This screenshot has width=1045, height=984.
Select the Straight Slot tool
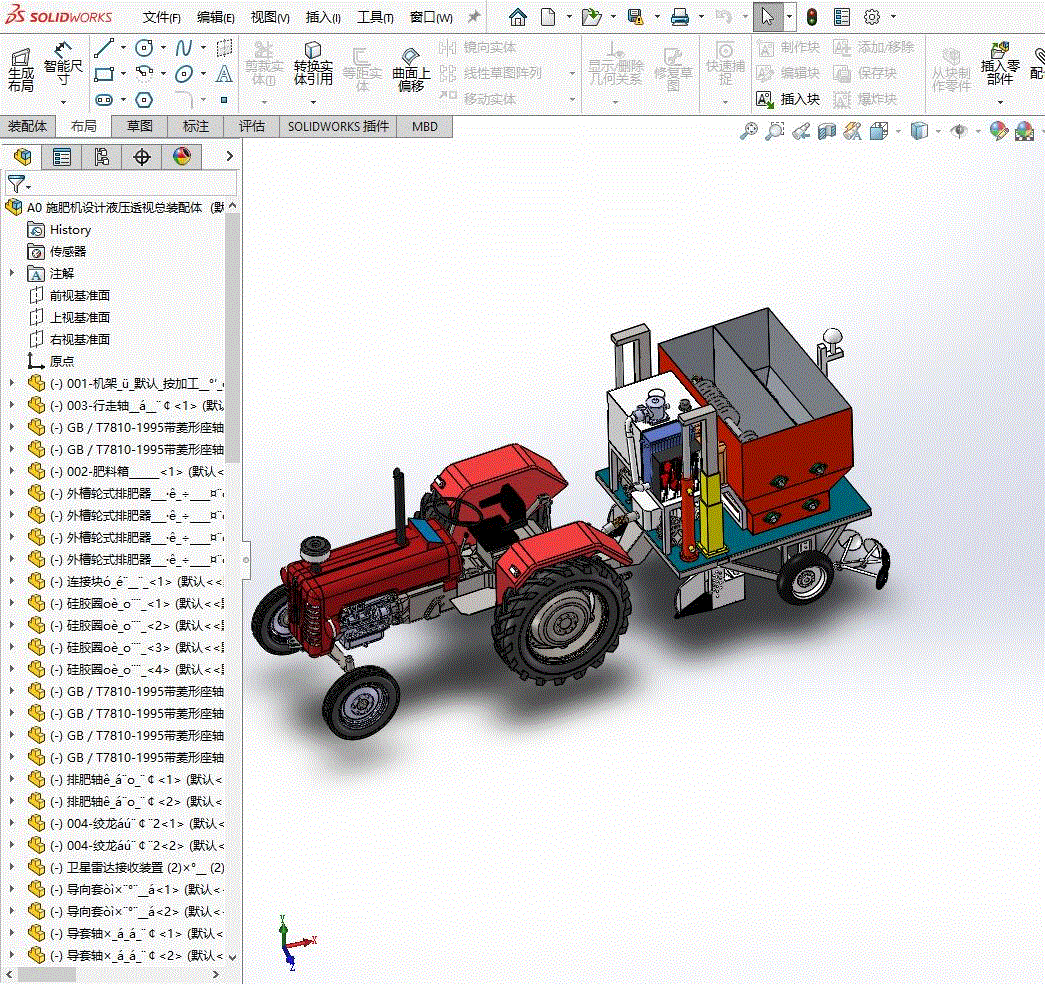click(104, 100)
